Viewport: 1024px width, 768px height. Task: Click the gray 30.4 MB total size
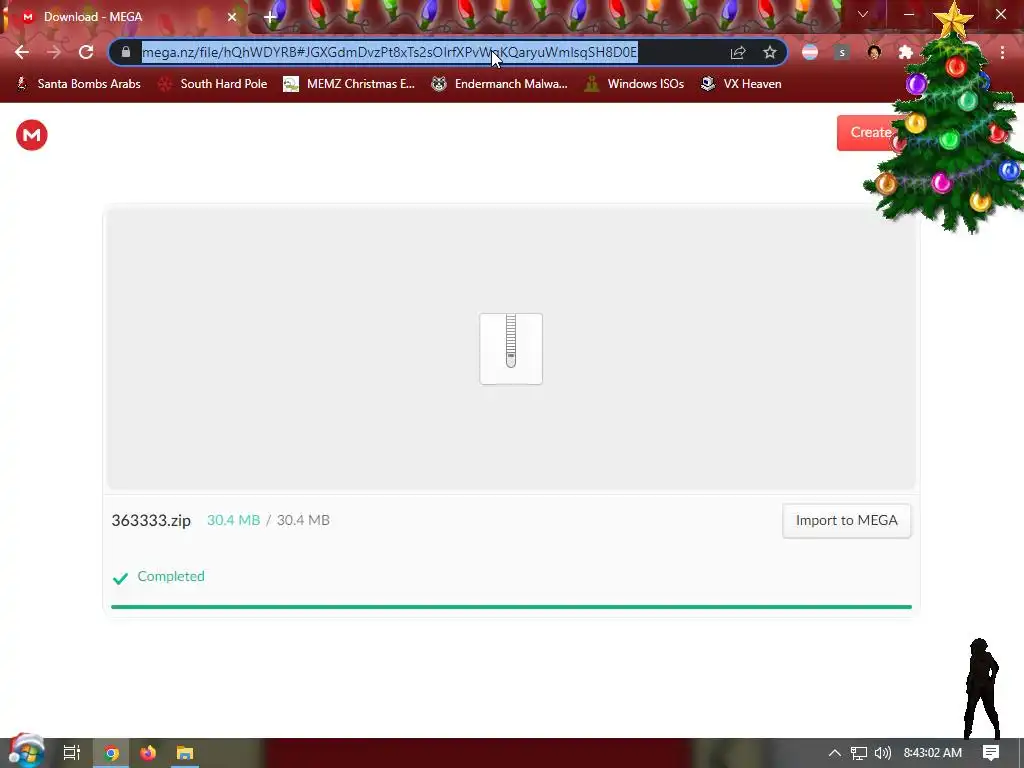[x=303, y=520]
